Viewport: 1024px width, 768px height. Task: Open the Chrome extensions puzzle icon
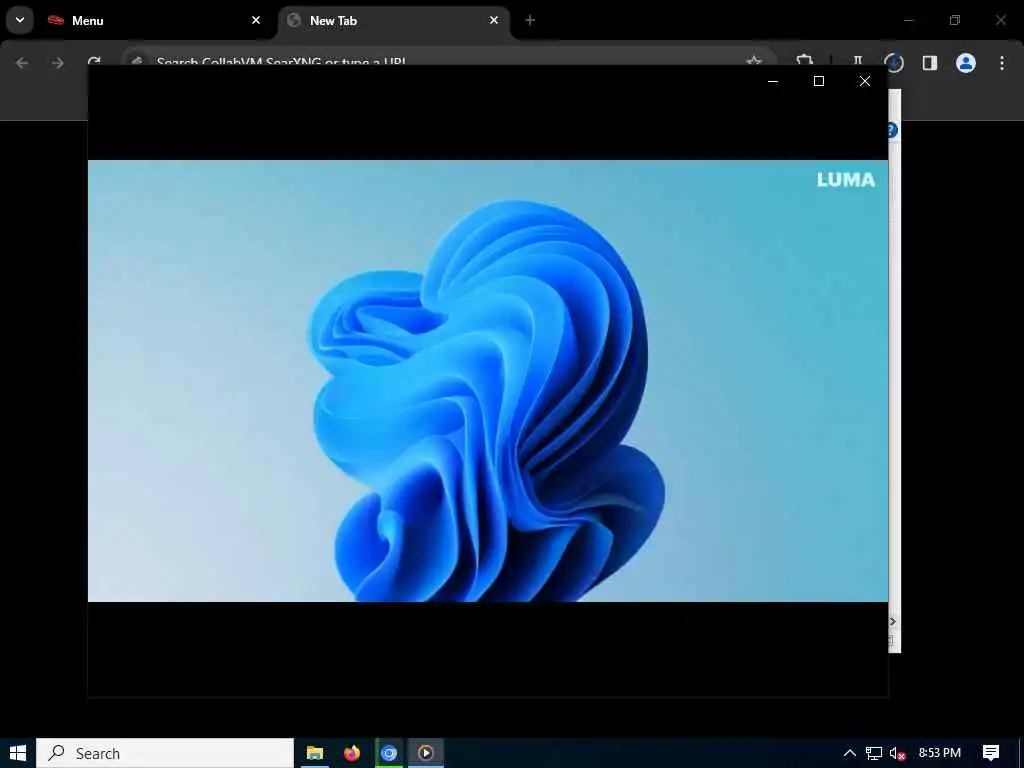805,60
